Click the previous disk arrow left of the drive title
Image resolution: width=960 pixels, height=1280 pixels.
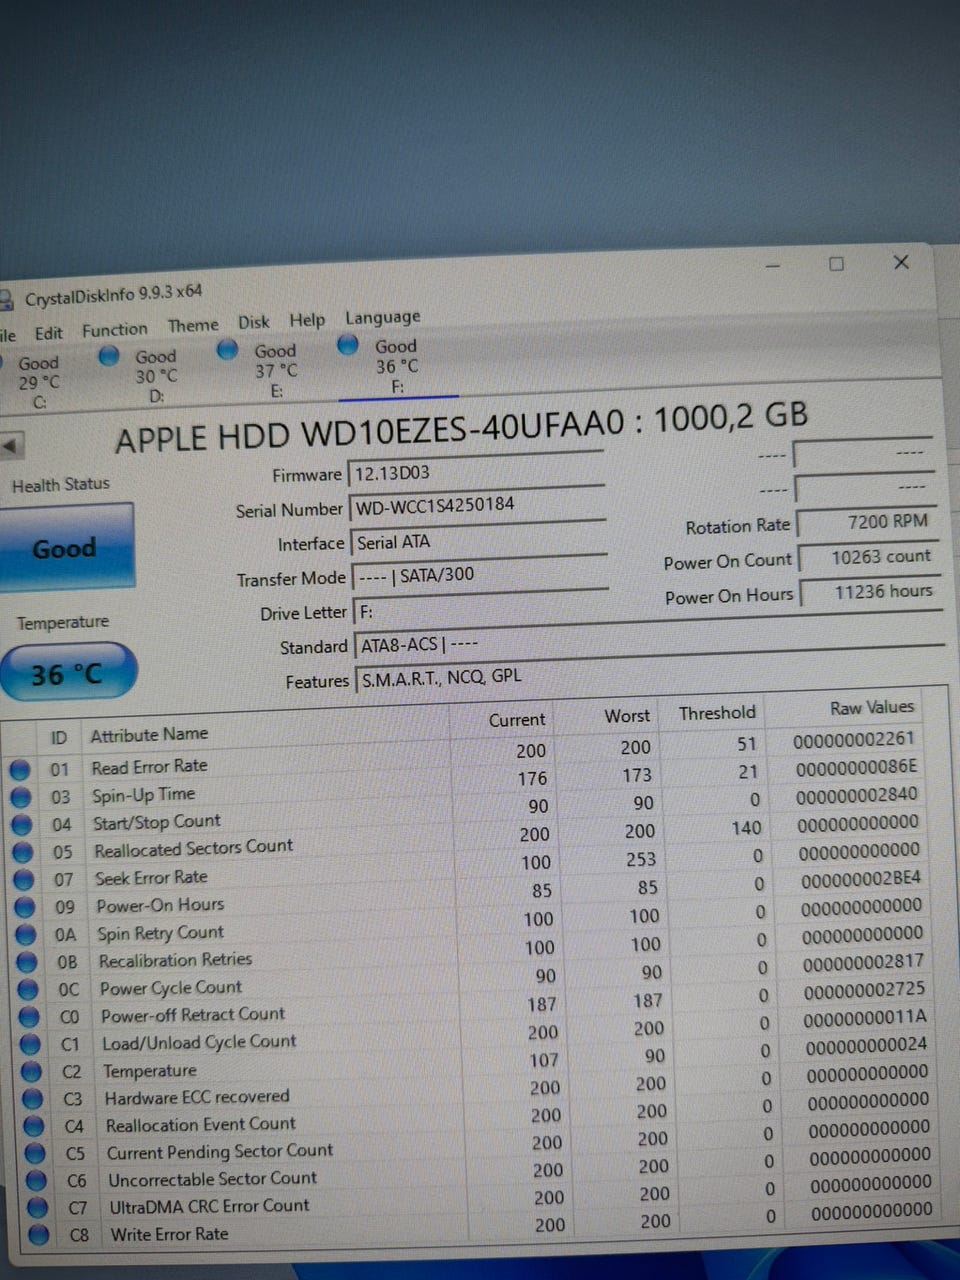12,446
